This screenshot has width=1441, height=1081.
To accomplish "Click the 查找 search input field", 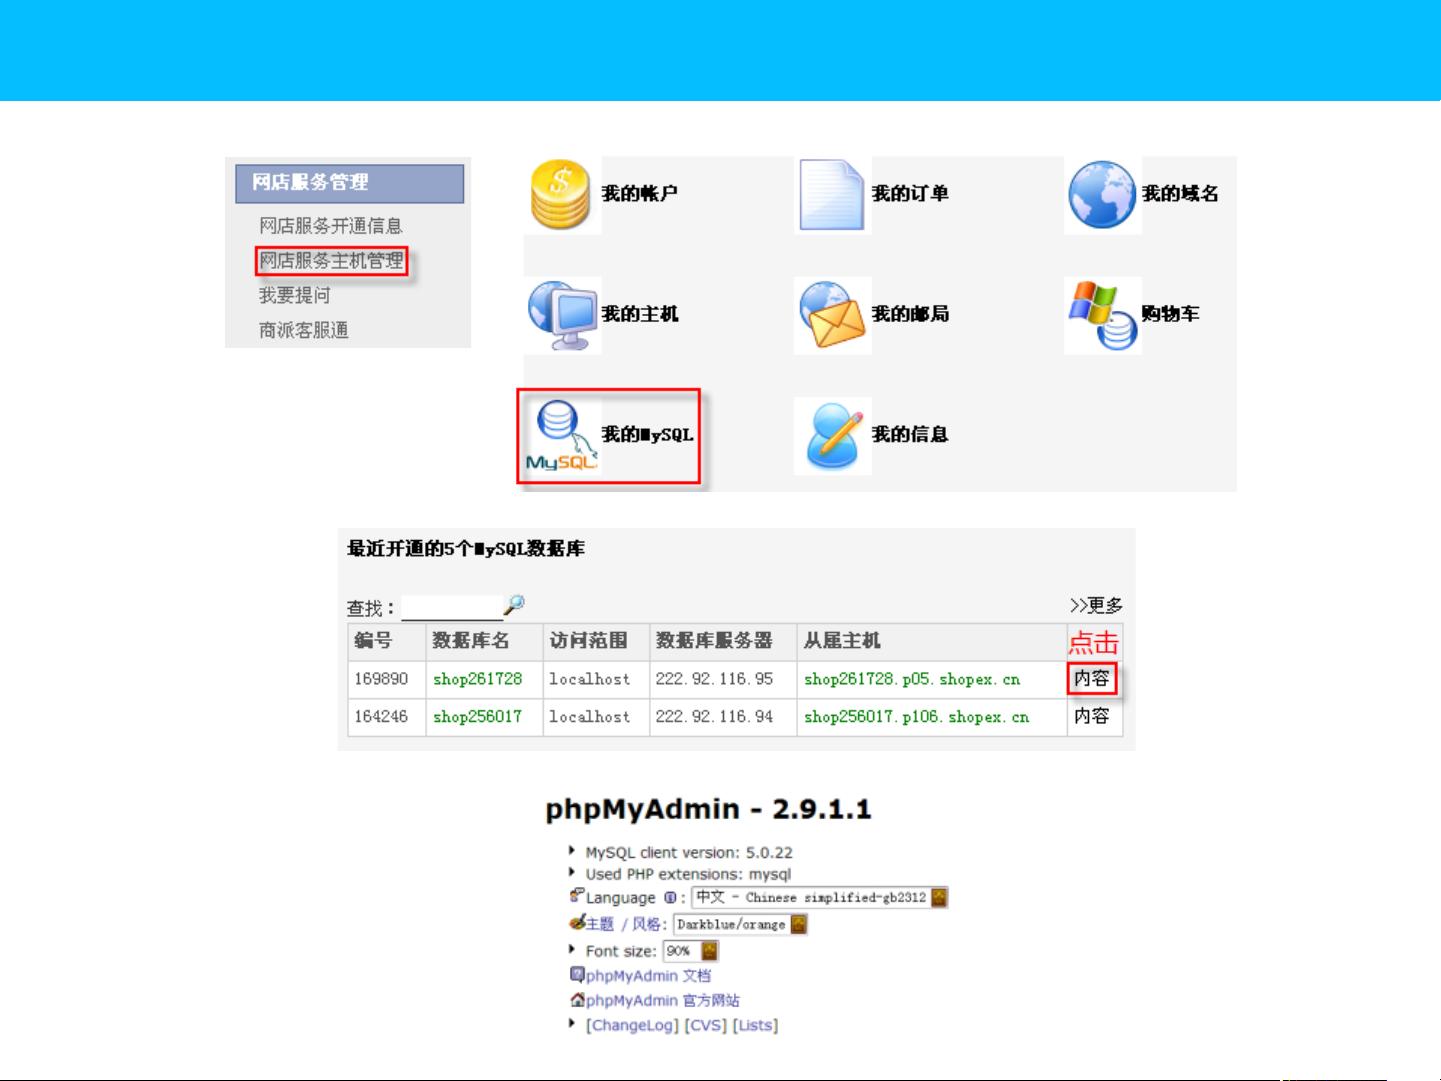I will (452, 608).
